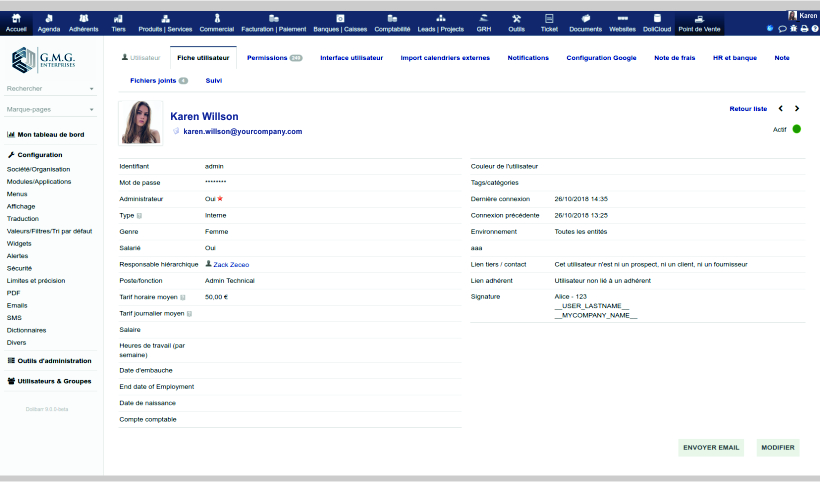Viewport: 820px width, 482px height.
Task: Expand the Rechercher dropdown
Action: click(x=91, y=88)
